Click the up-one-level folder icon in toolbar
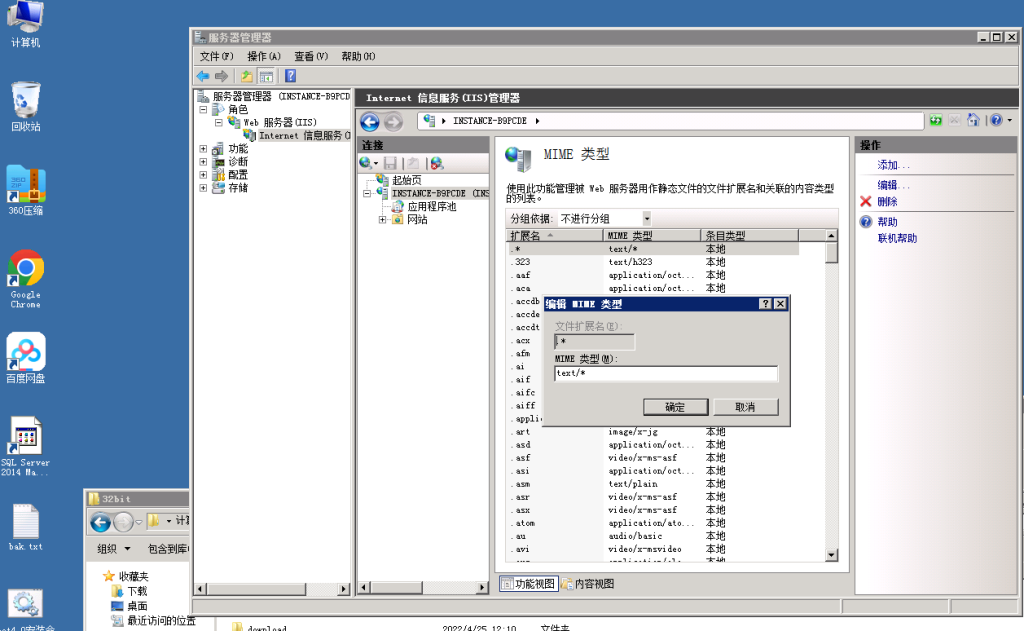 click(x=247, y=76)
